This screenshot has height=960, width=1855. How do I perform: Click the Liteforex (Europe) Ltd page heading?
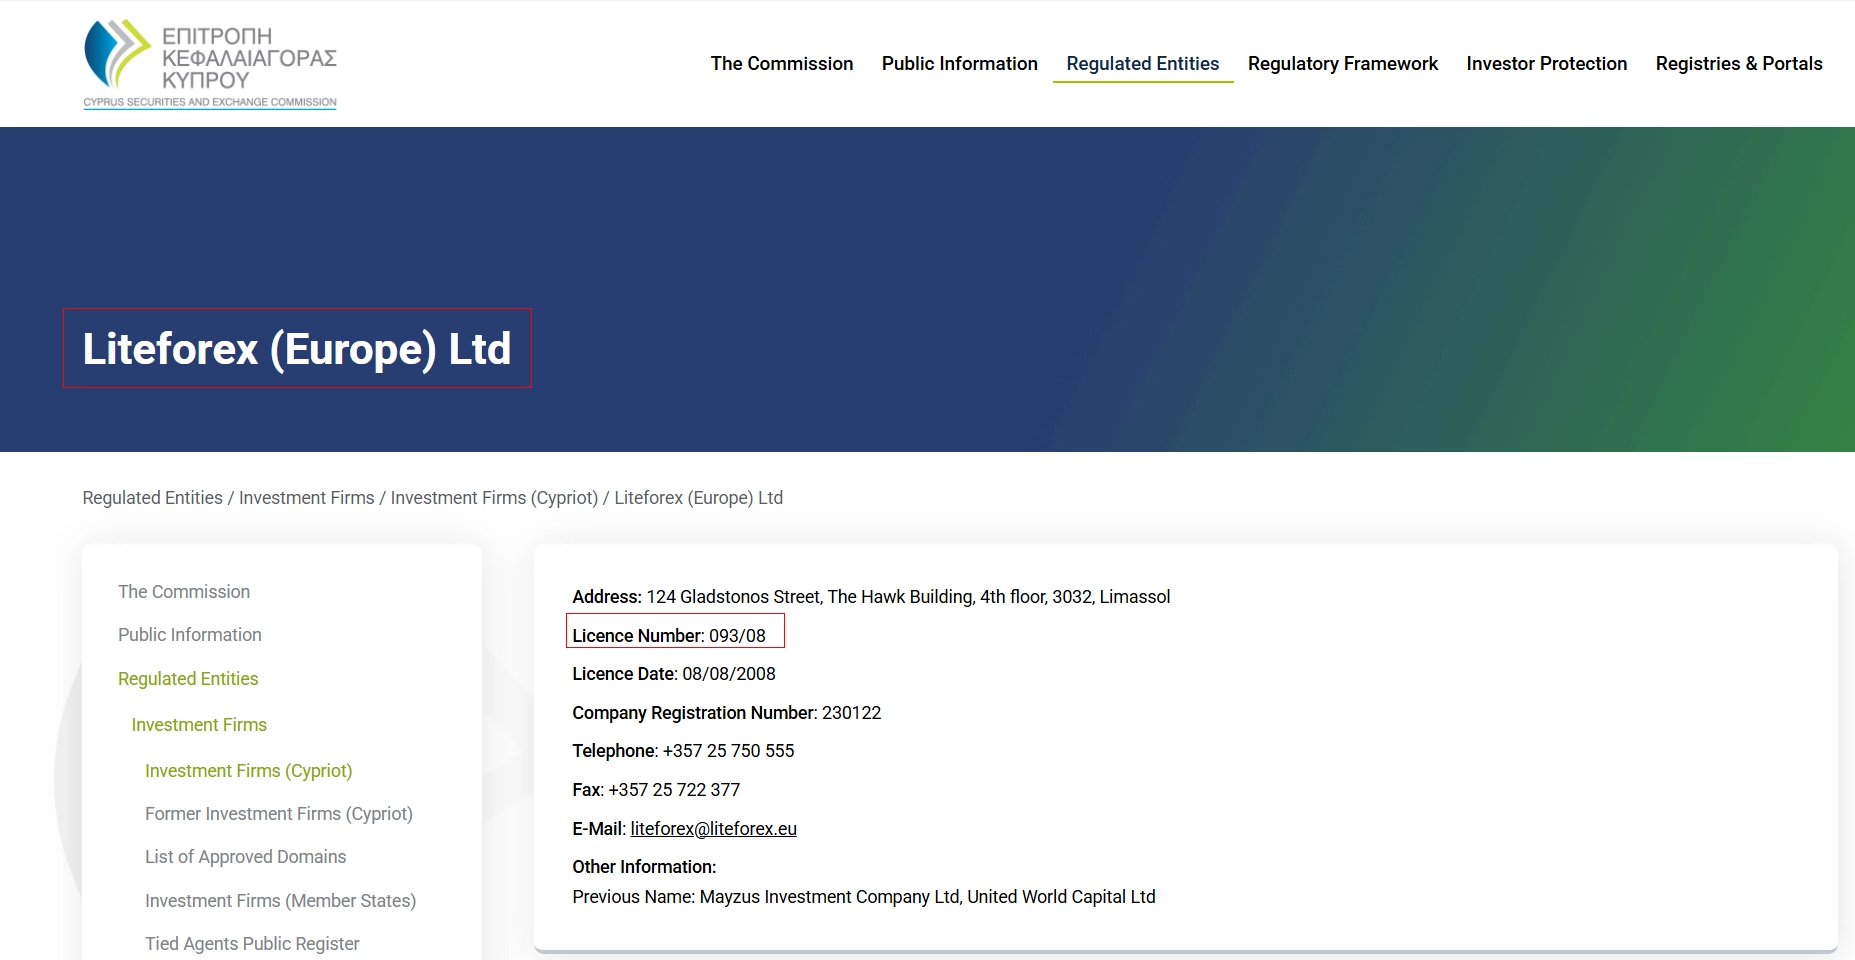coord(297,349)
